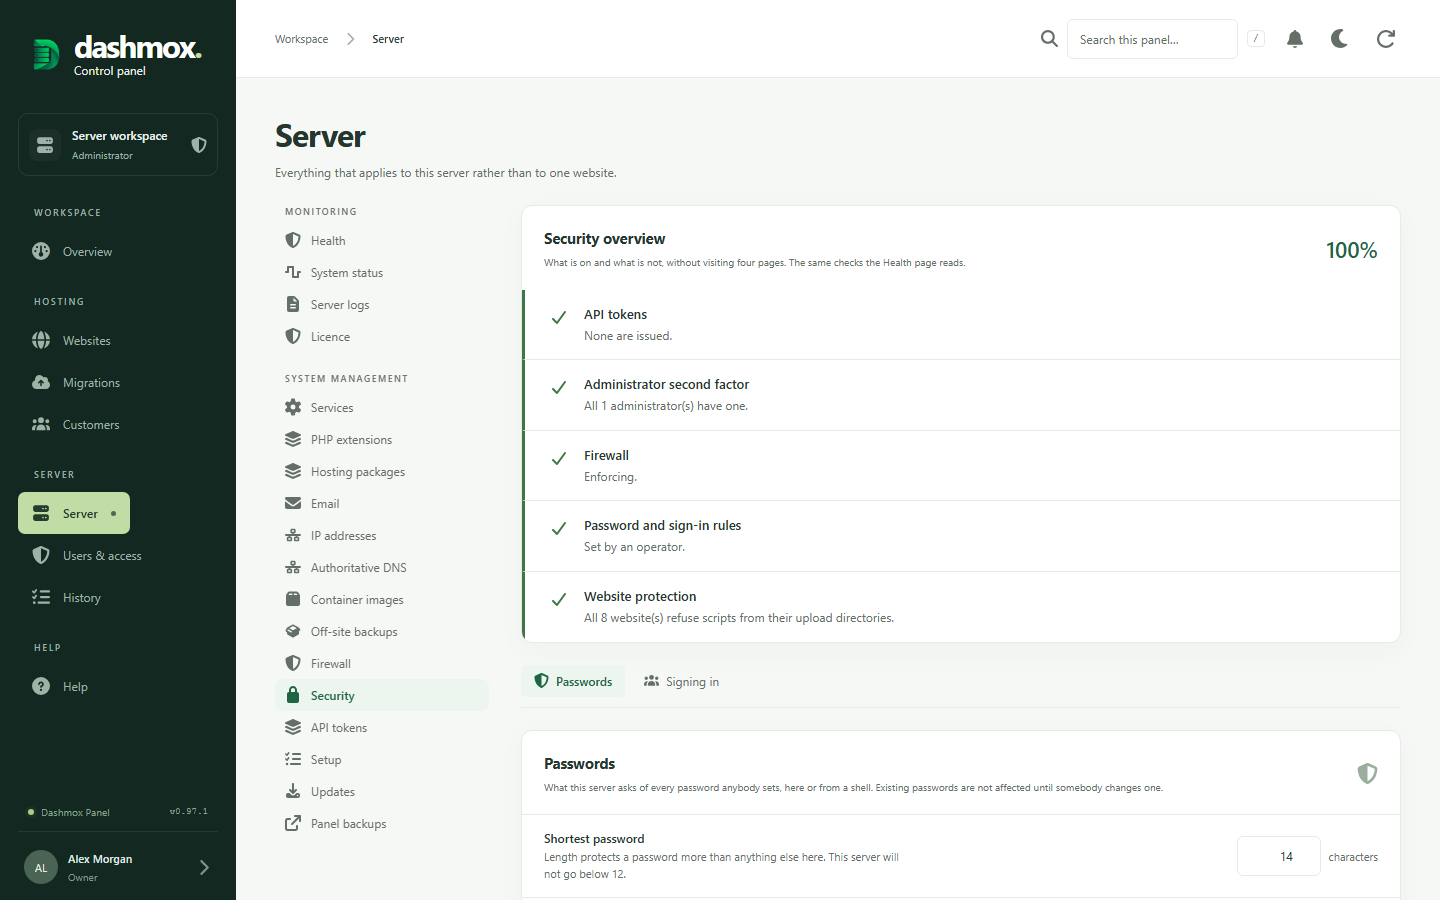Open notifications bell
Image resolution: width=1440 pixels, height=900 pixels.
coord(1295,39)
